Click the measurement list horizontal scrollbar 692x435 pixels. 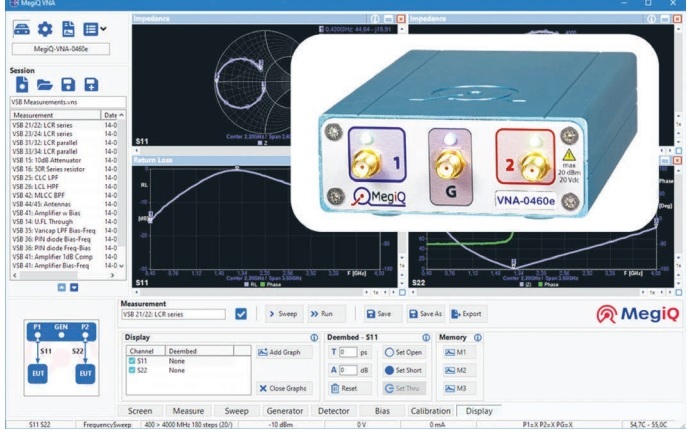pyautogui.click(x=64, y=275)
